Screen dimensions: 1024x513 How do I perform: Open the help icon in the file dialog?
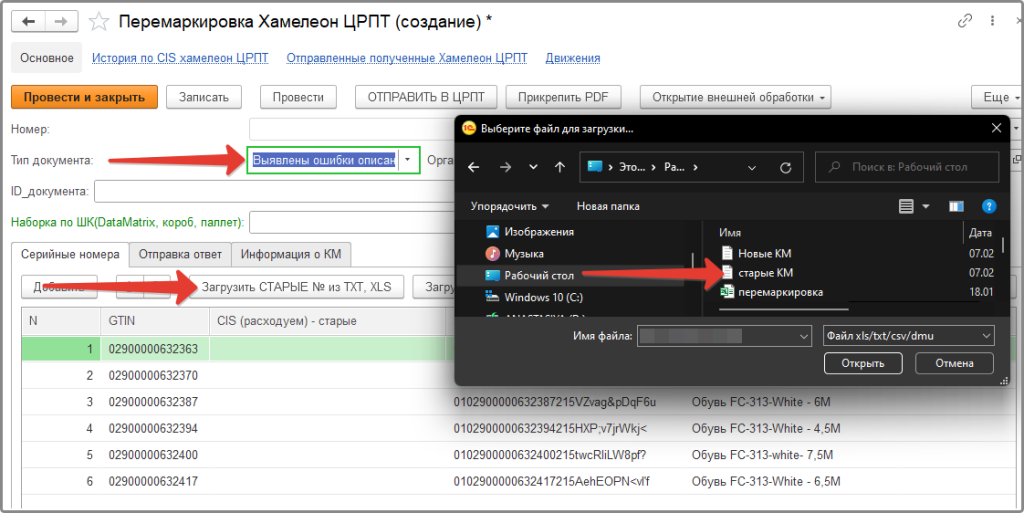pos(989,206)
